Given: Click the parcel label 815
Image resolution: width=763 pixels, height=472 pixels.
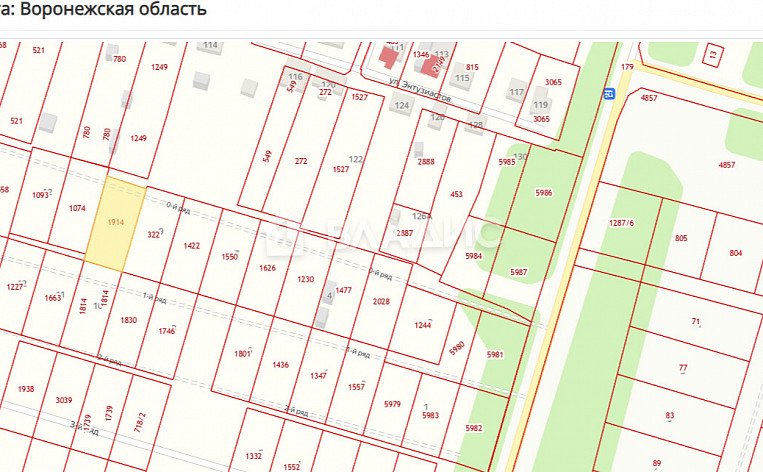Looking at the screenshot, I should [x=472, y=68].
